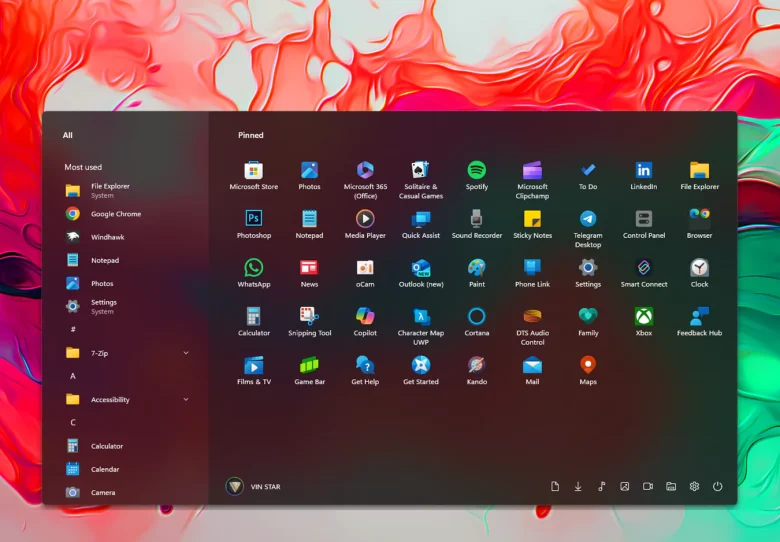Open the Family app
This screenshot has width=780, height=542.
588,322
